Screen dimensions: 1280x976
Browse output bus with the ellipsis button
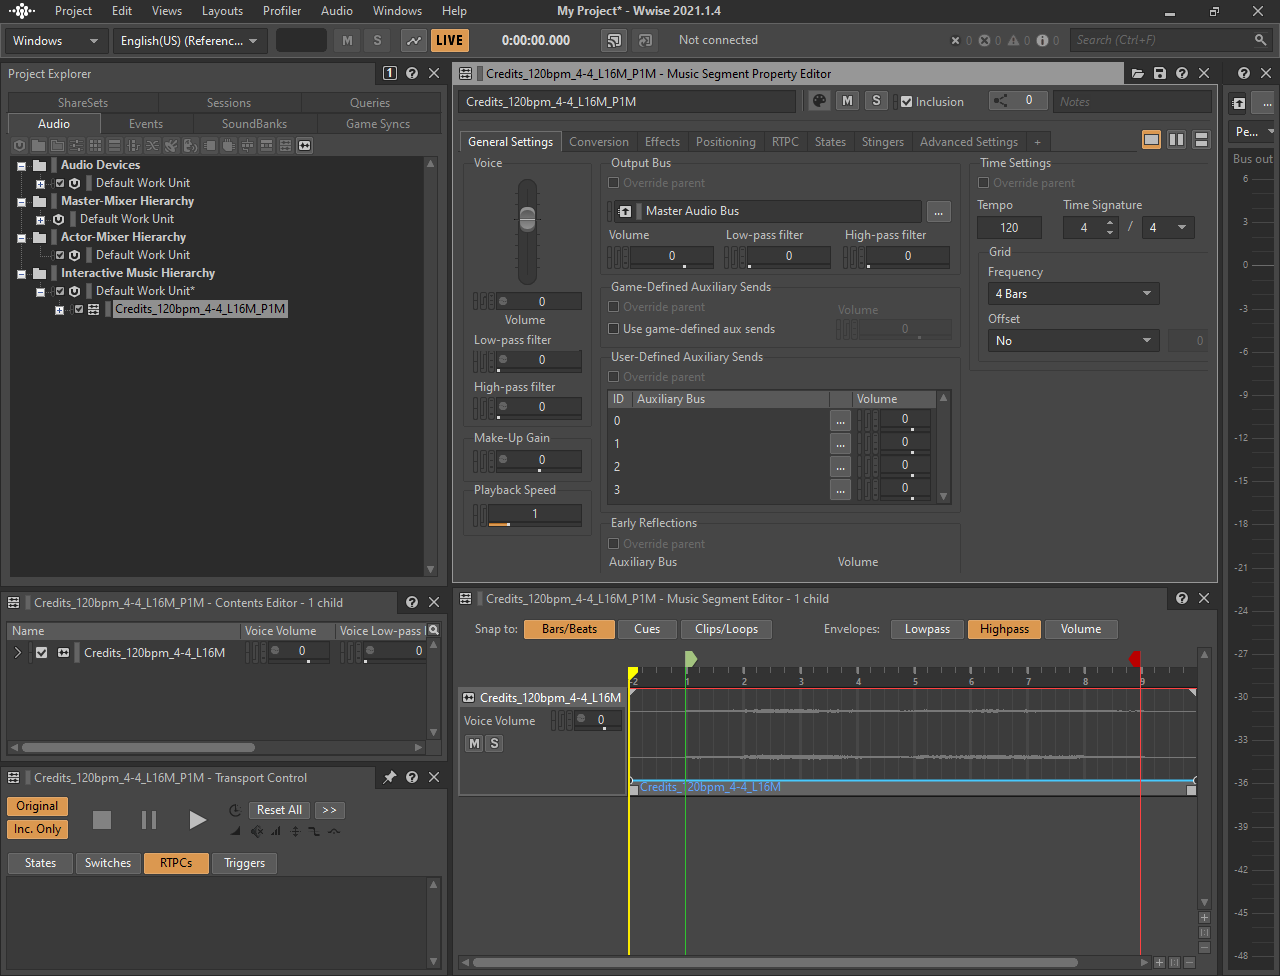938,211
